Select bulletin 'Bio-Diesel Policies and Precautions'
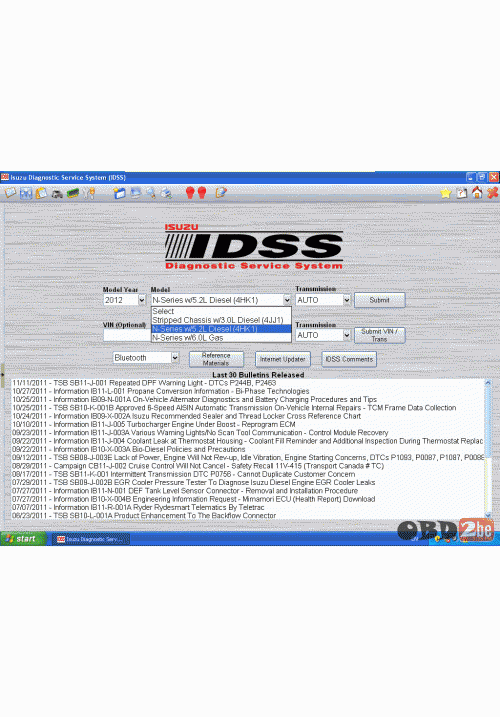Screen dimensions: 500x717 (x=129, y=449)
